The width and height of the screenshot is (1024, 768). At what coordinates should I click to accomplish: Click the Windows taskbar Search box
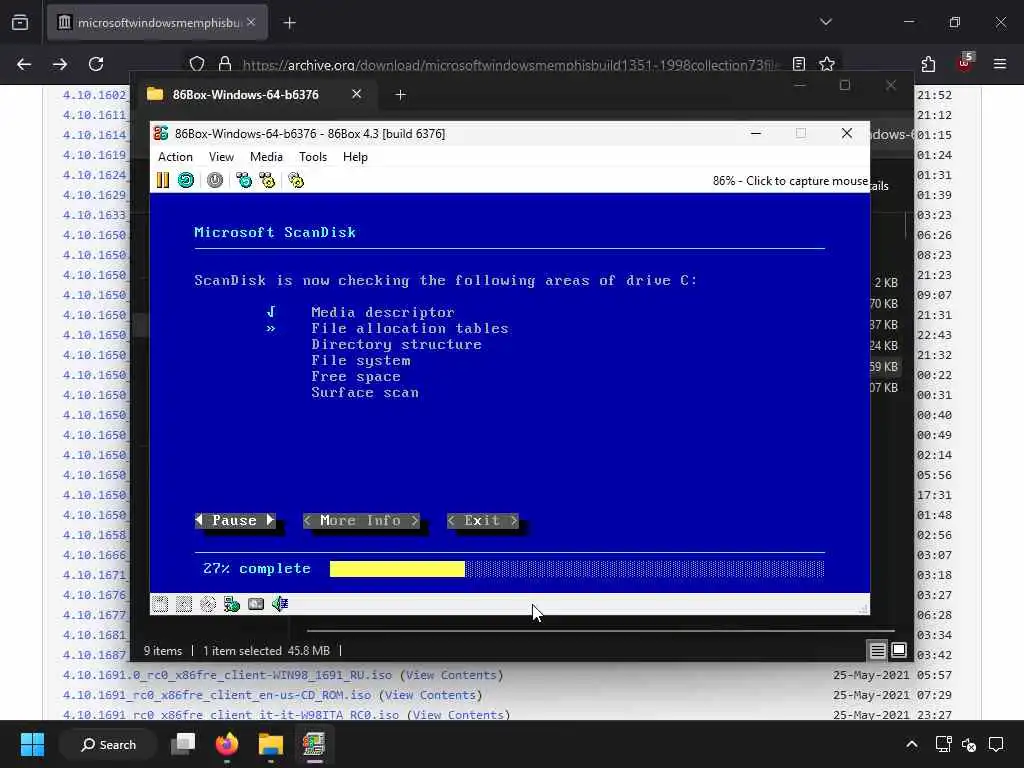(108, 744)
